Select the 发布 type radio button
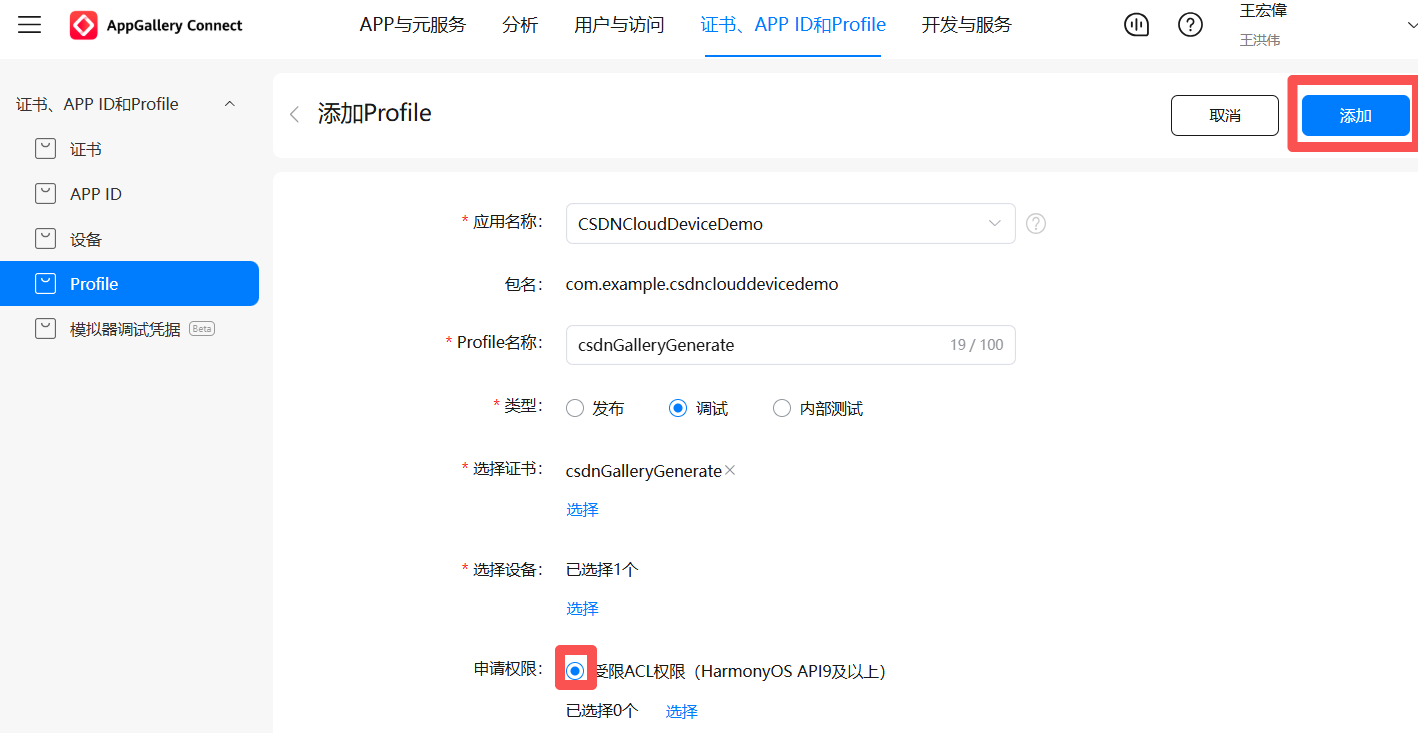The image size is (1418, 733). [575, 408]
